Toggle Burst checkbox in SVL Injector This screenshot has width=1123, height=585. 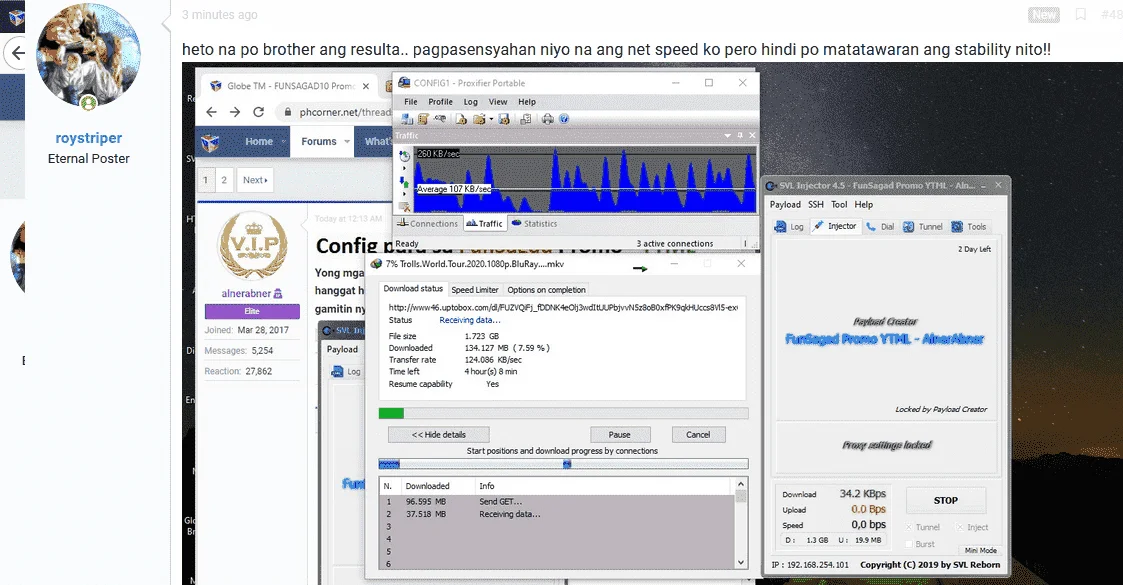[909, 544]
